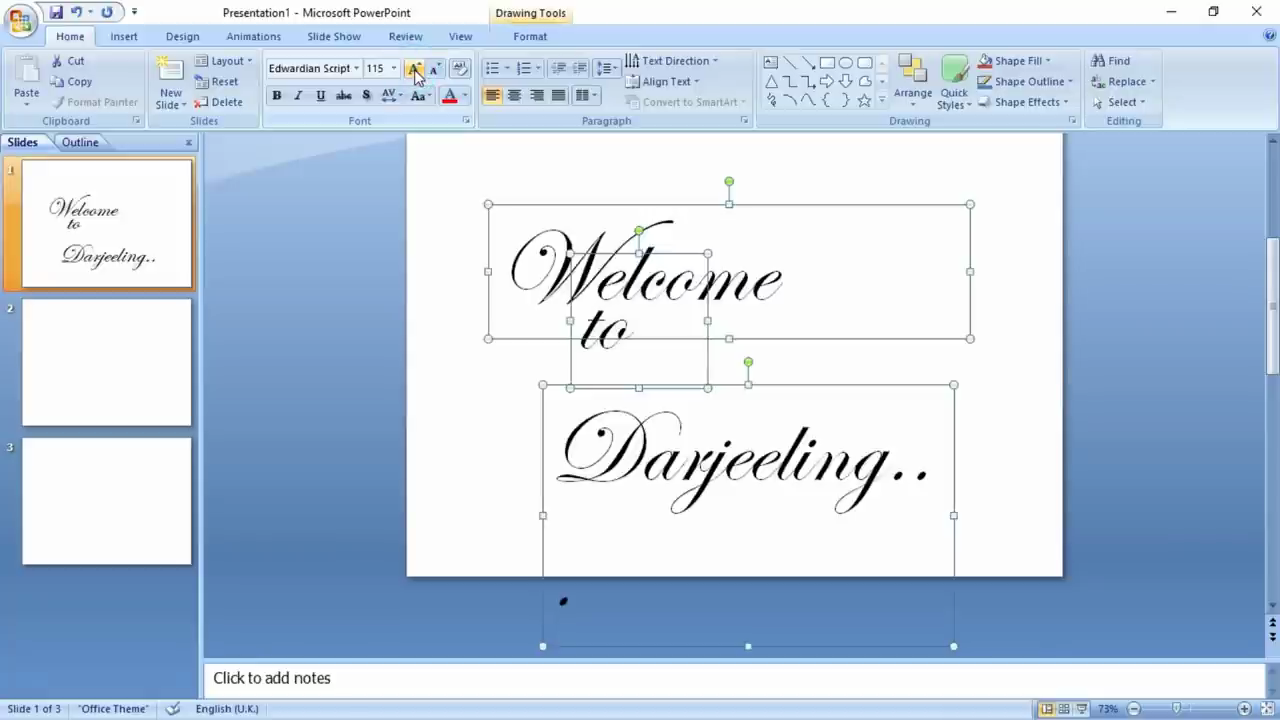The height and width of the screenshot is (720, 1280).
Task: Open the Edwardian Script font dropdown
Action: coord(356,68)
